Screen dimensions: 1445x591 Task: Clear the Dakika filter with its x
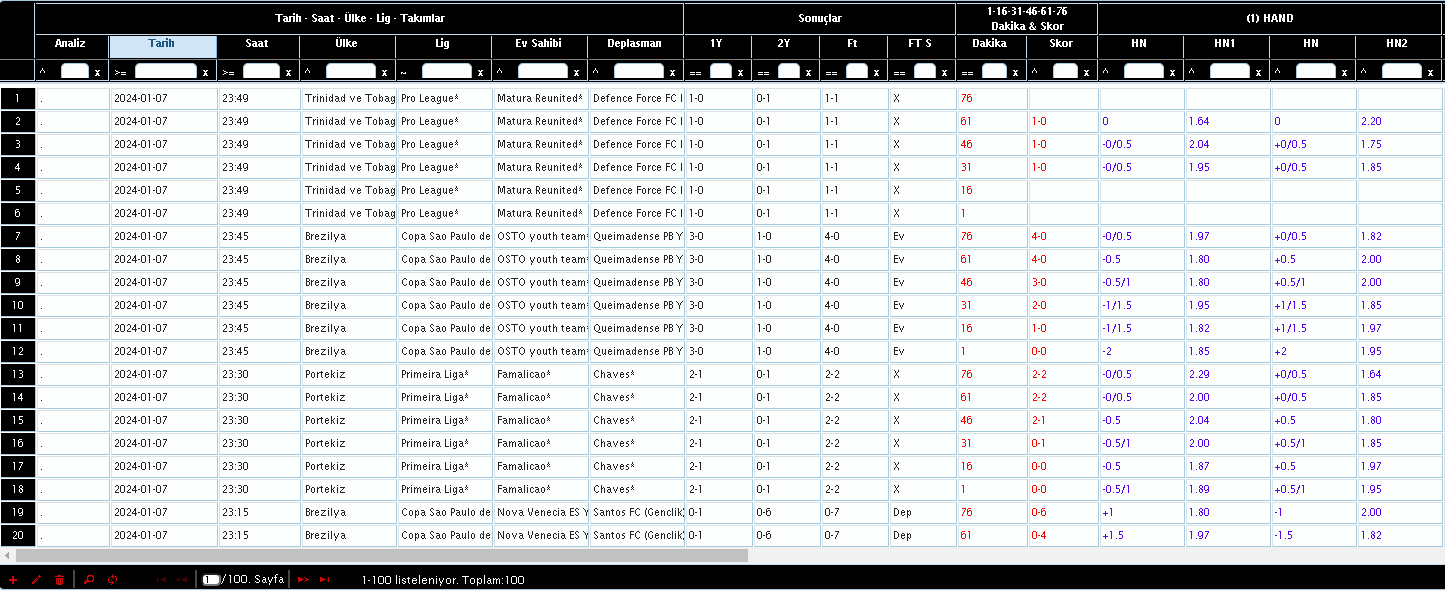(x=1015, y=72)
